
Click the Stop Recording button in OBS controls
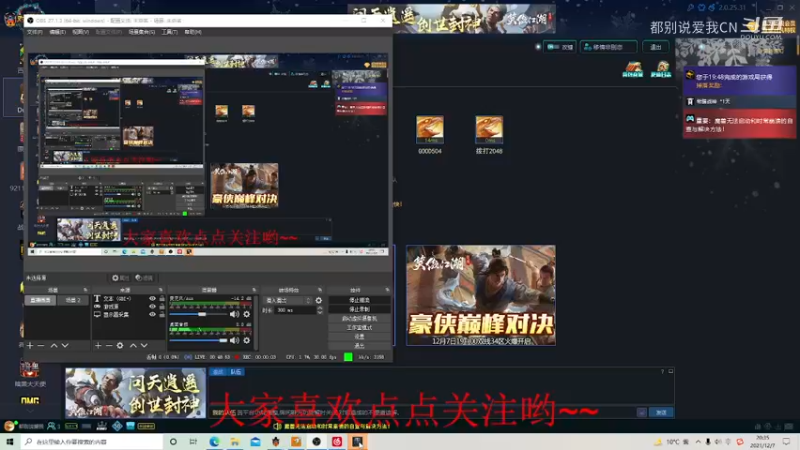(x=360, y=309)
